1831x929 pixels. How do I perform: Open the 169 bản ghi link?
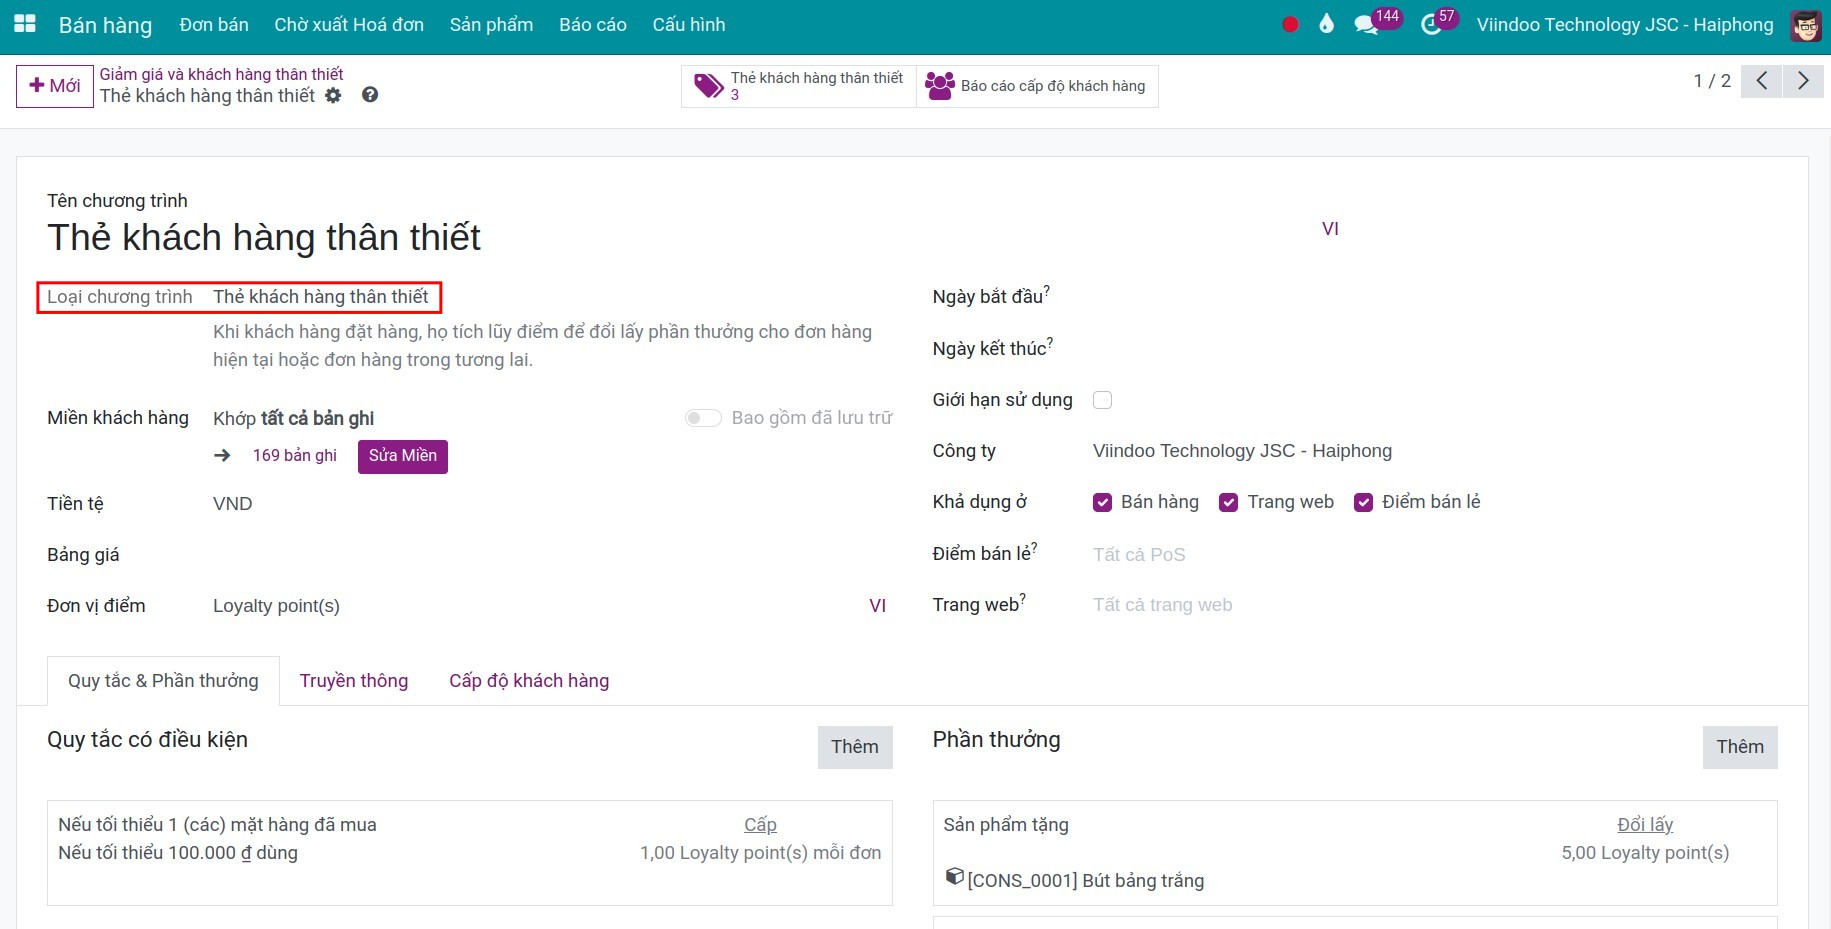click(x=294, y=456)
